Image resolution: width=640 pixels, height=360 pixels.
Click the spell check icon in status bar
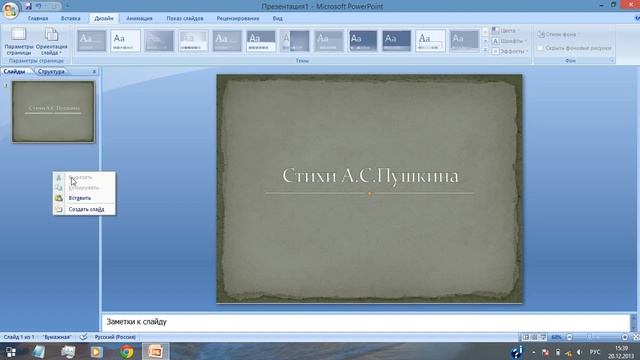[x=83, y=337]
